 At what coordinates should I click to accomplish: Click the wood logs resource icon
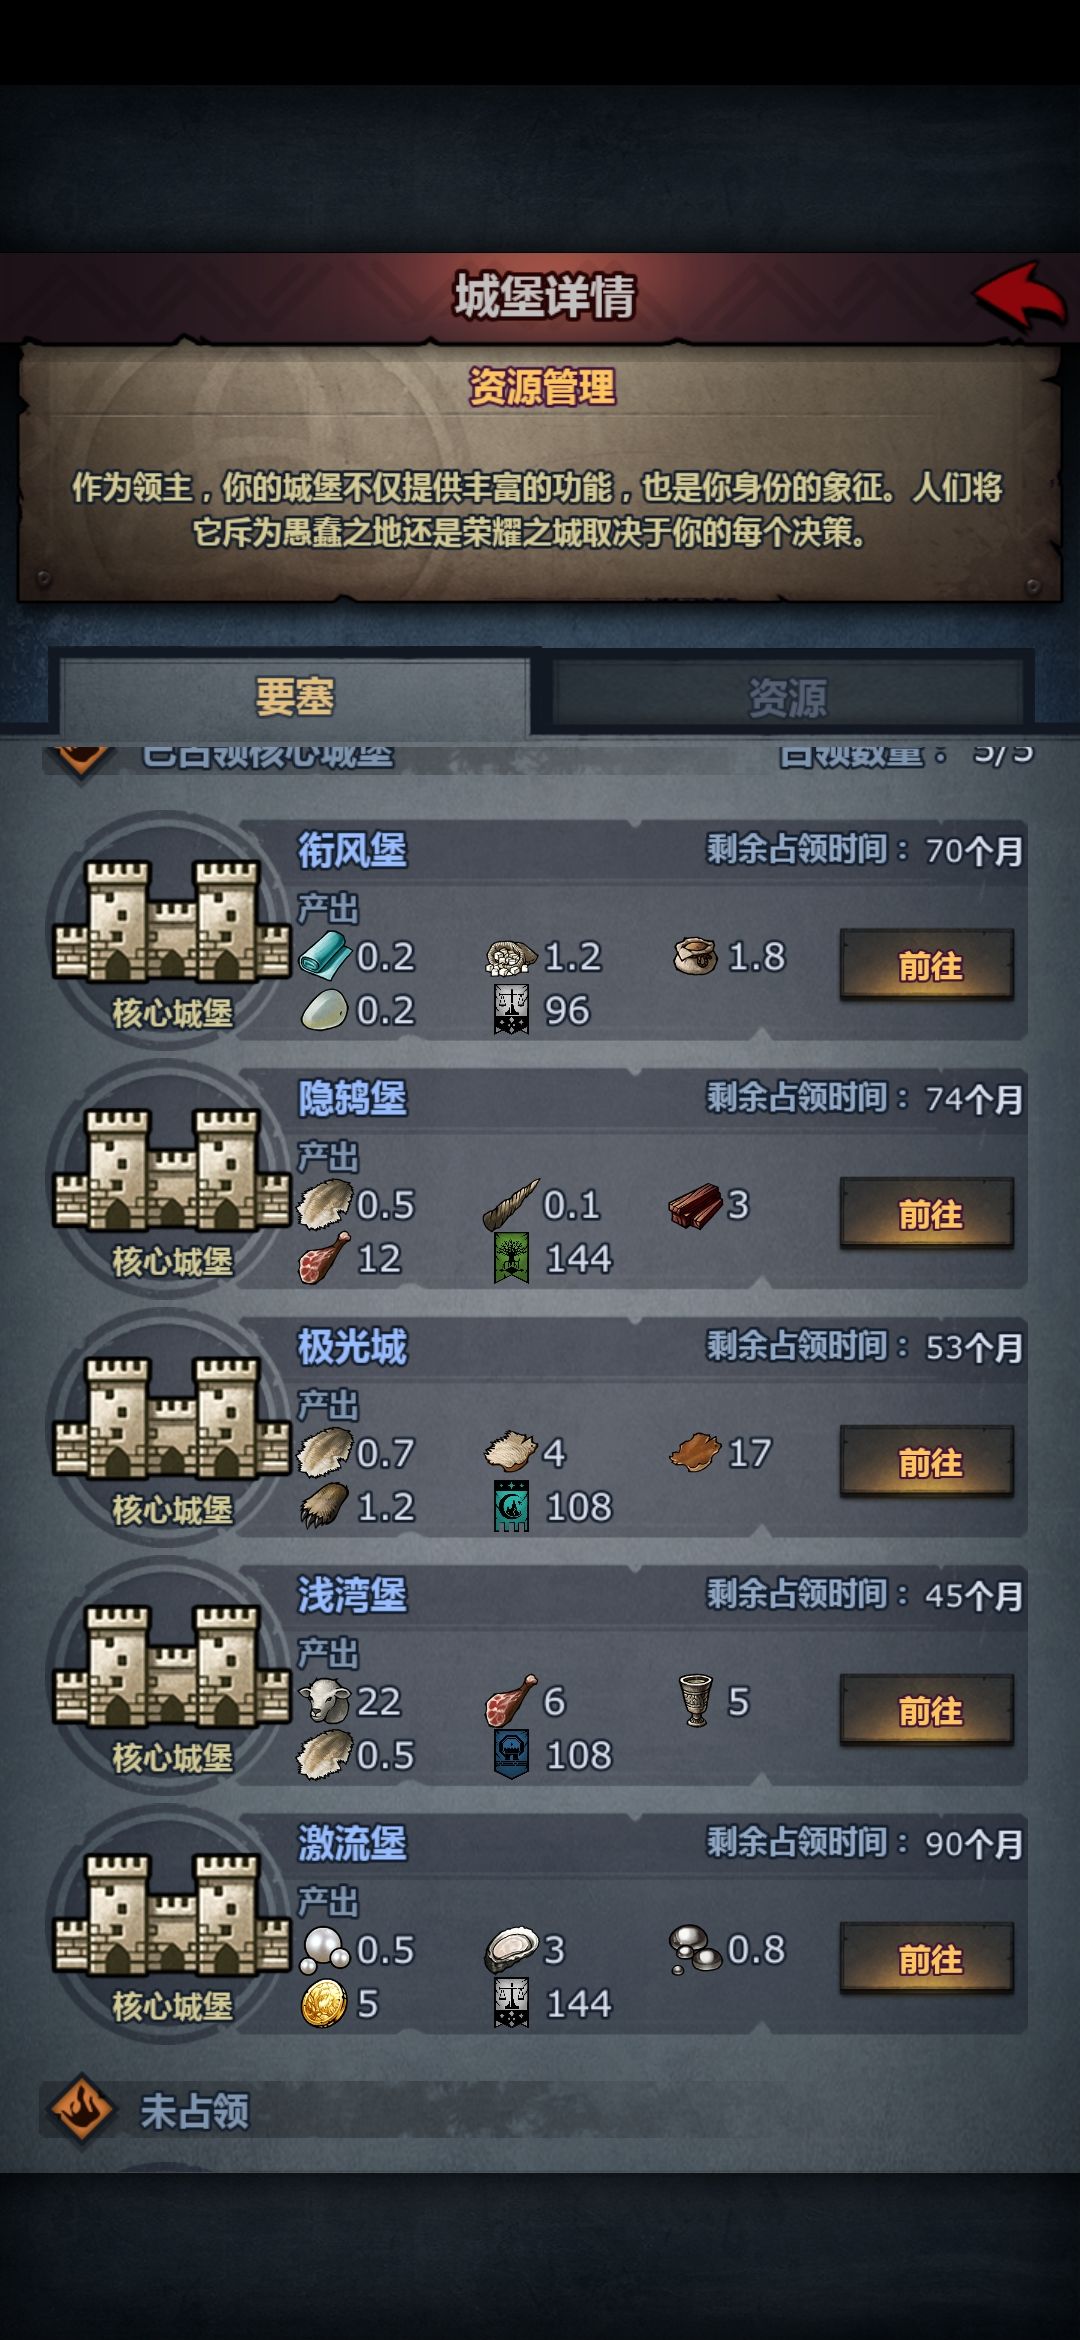[x=695, y=1205]
